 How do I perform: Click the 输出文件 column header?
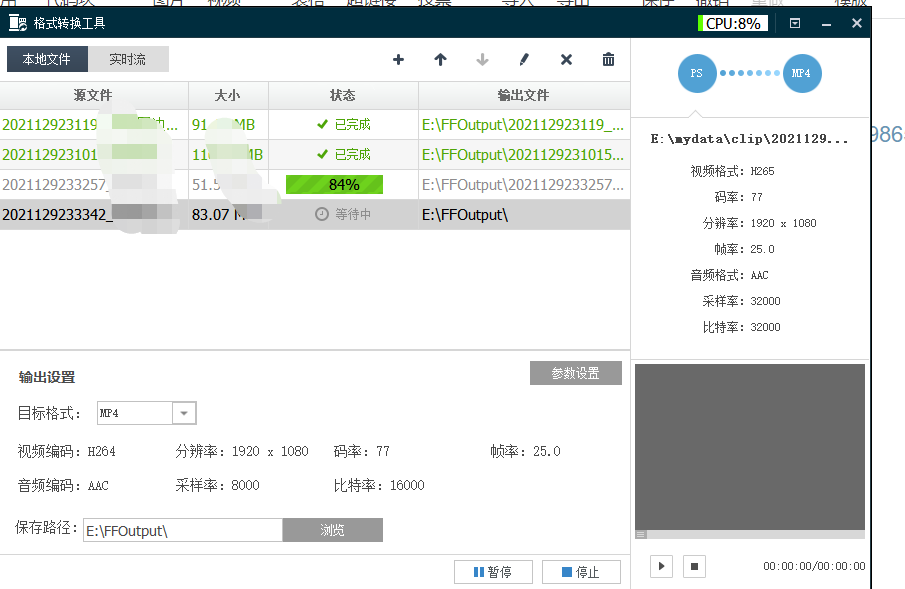pyautogui.click(x=523, y=95)
